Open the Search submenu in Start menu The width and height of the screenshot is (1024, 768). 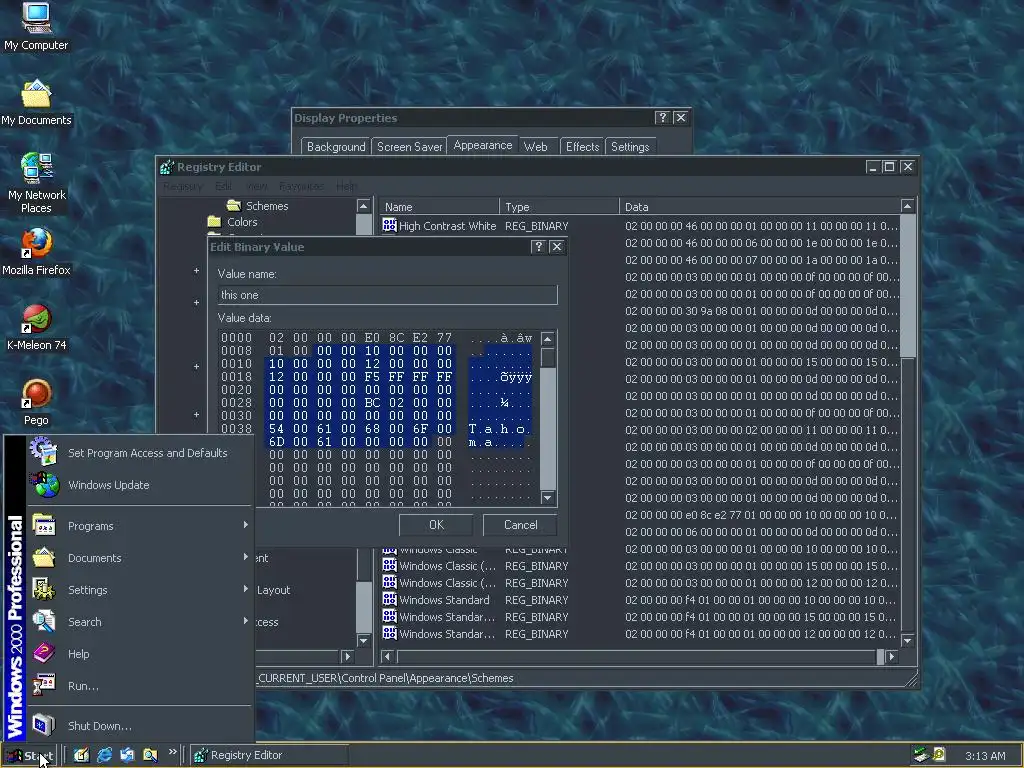140,622
